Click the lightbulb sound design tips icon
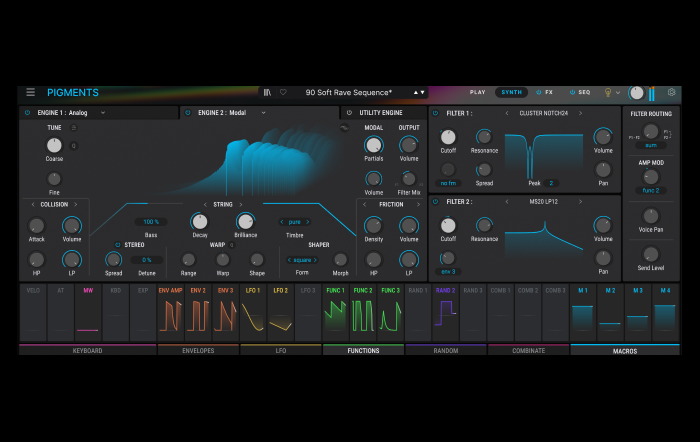Image resolution: width=700 pixels, height=442 pixels. (x=608, y=92)
